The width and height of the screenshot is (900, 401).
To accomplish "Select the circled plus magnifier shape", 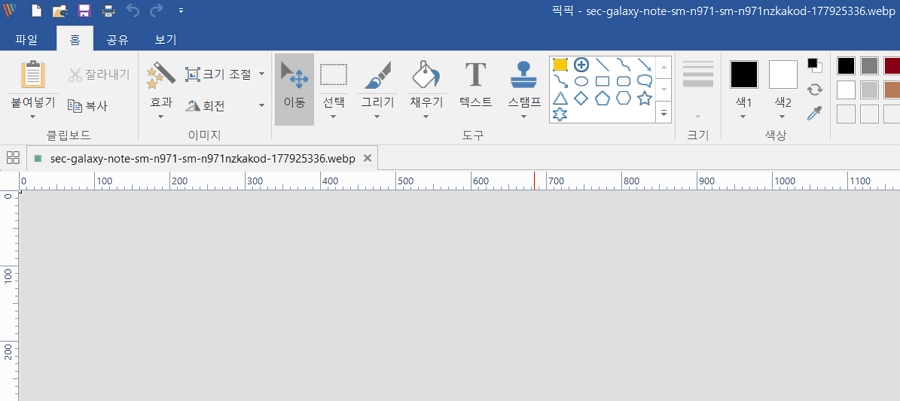I will [x=581, y=65].
